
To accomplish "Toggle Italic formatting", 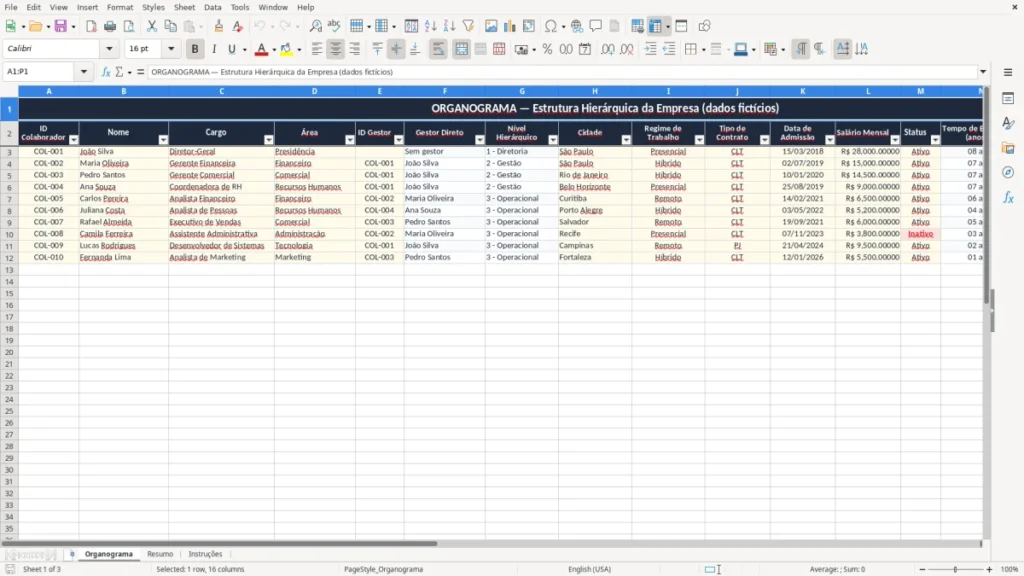I will click(x=214, y=49).
